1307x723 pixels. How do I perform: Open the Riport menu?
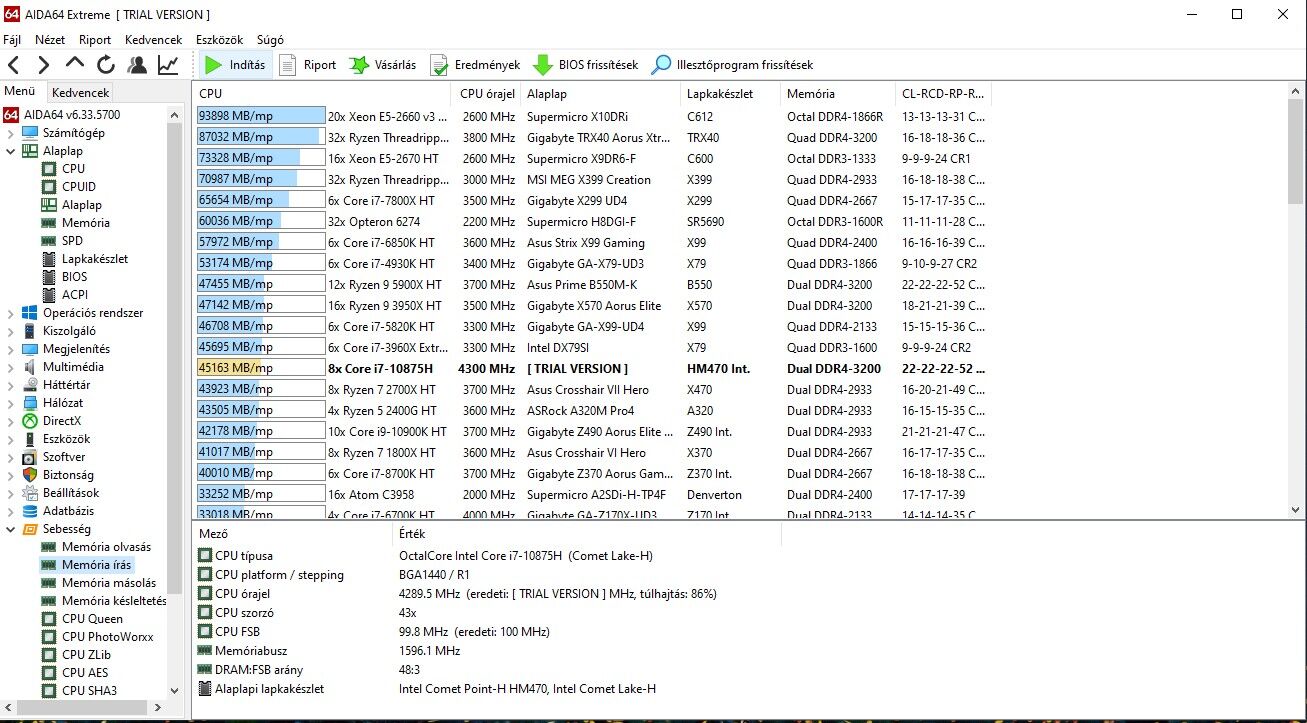pos(95,40)
